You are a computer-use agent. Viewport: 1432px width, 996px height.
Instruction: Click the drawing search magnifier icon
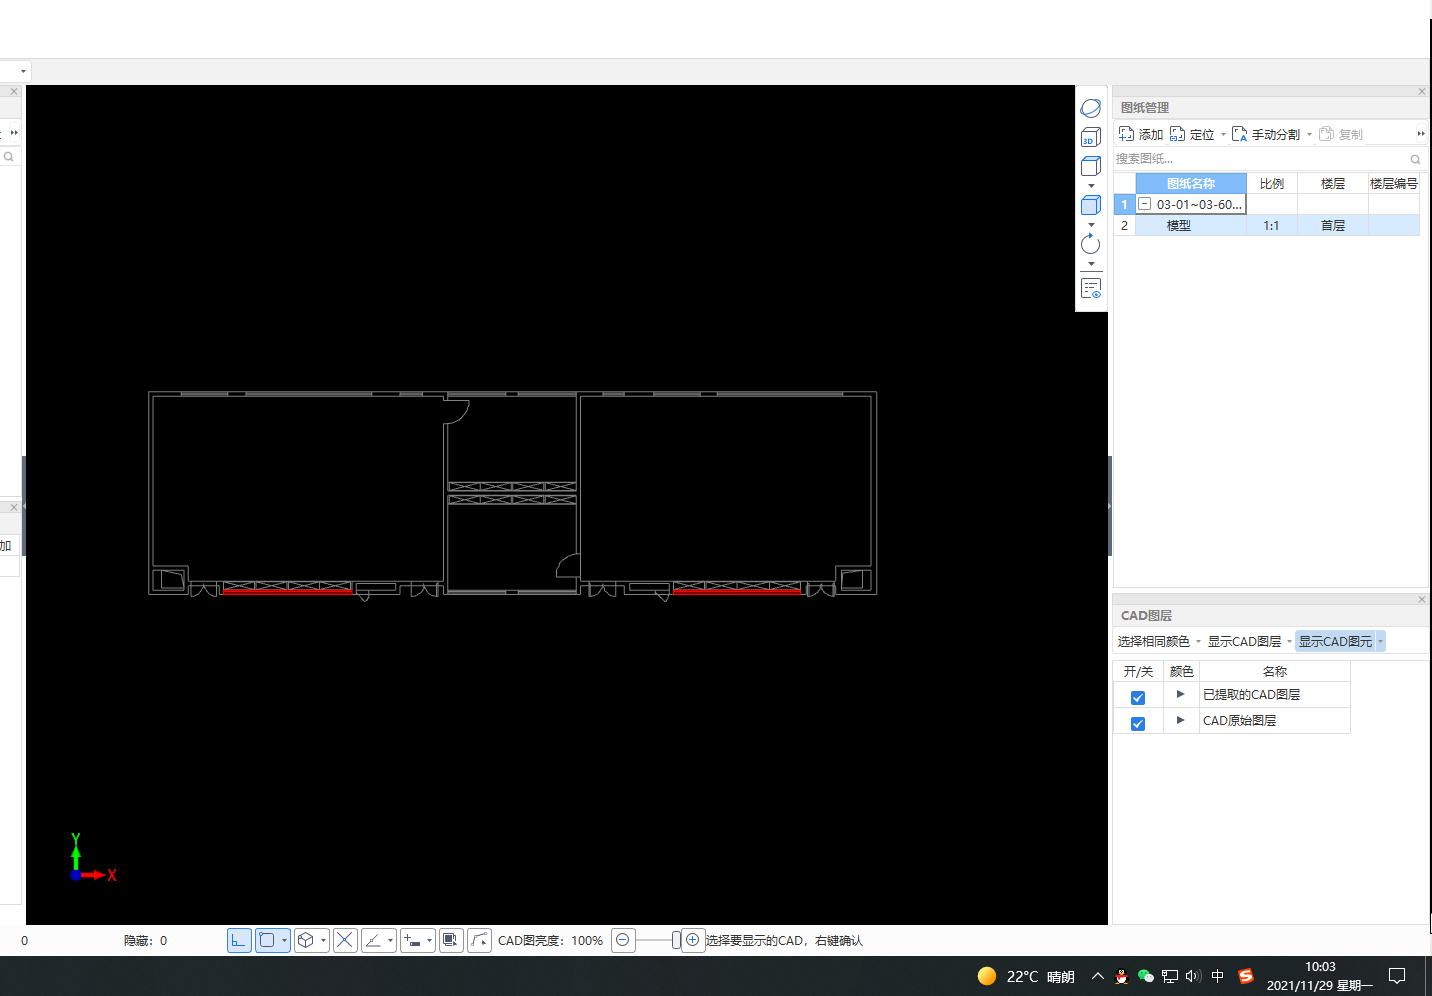click(1415, 159)
